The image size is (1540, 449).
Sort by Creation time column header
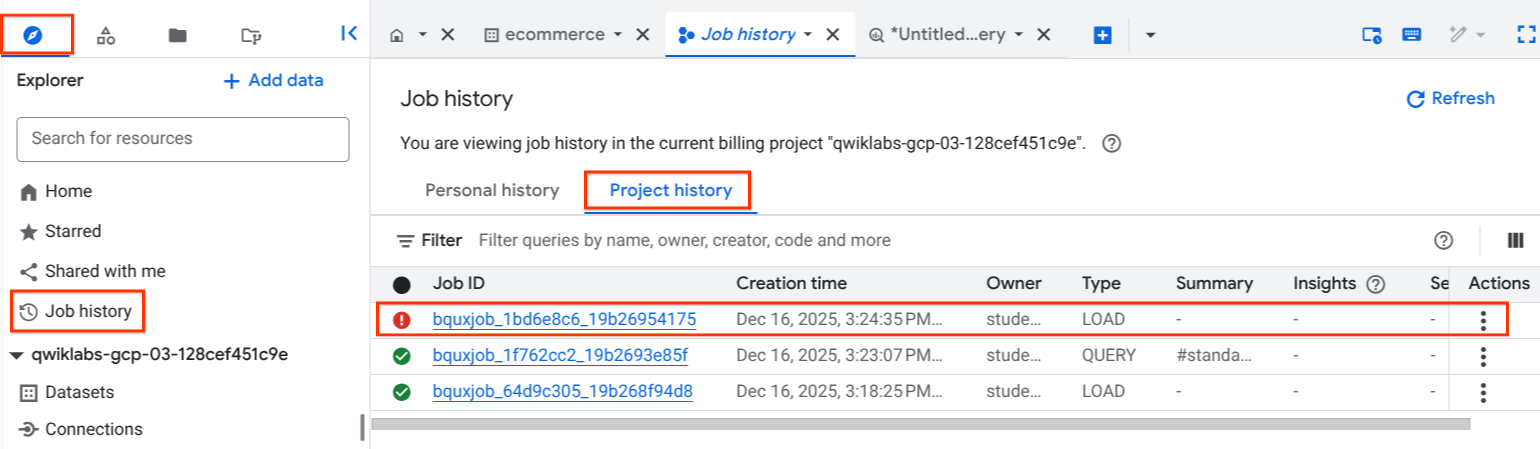pyautogui.click(x=791, y=283)
